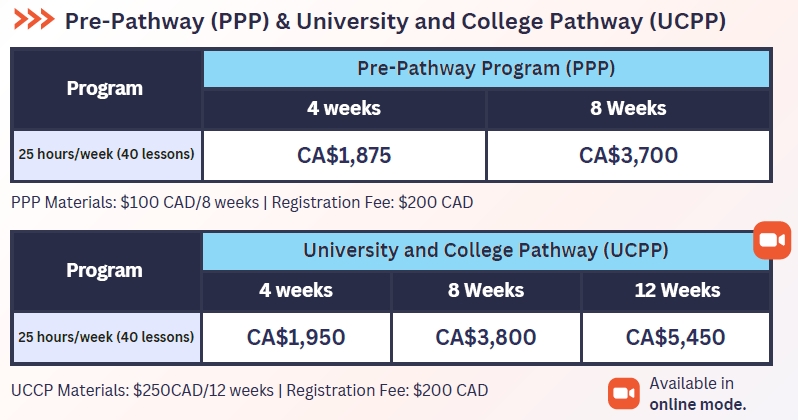Click the '4 weeks' column in PPP table
798x420 pixels.
point(344,109)
